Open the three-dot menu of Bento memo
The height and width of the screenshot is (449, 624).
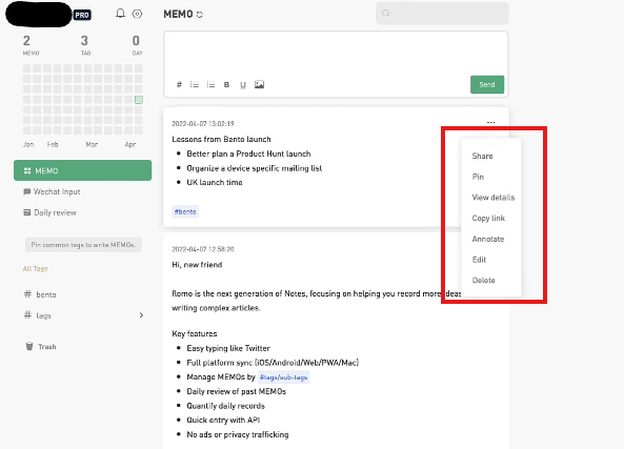coord(491,123)
